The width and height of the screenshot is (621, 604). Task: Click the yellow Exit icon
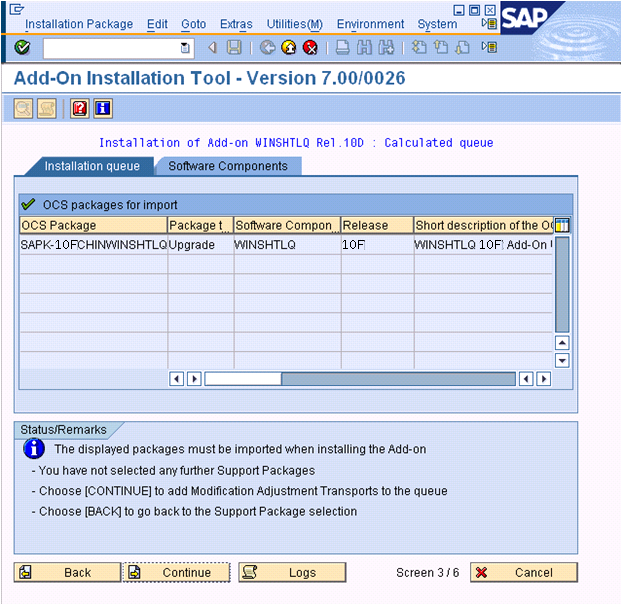[289, 48]
